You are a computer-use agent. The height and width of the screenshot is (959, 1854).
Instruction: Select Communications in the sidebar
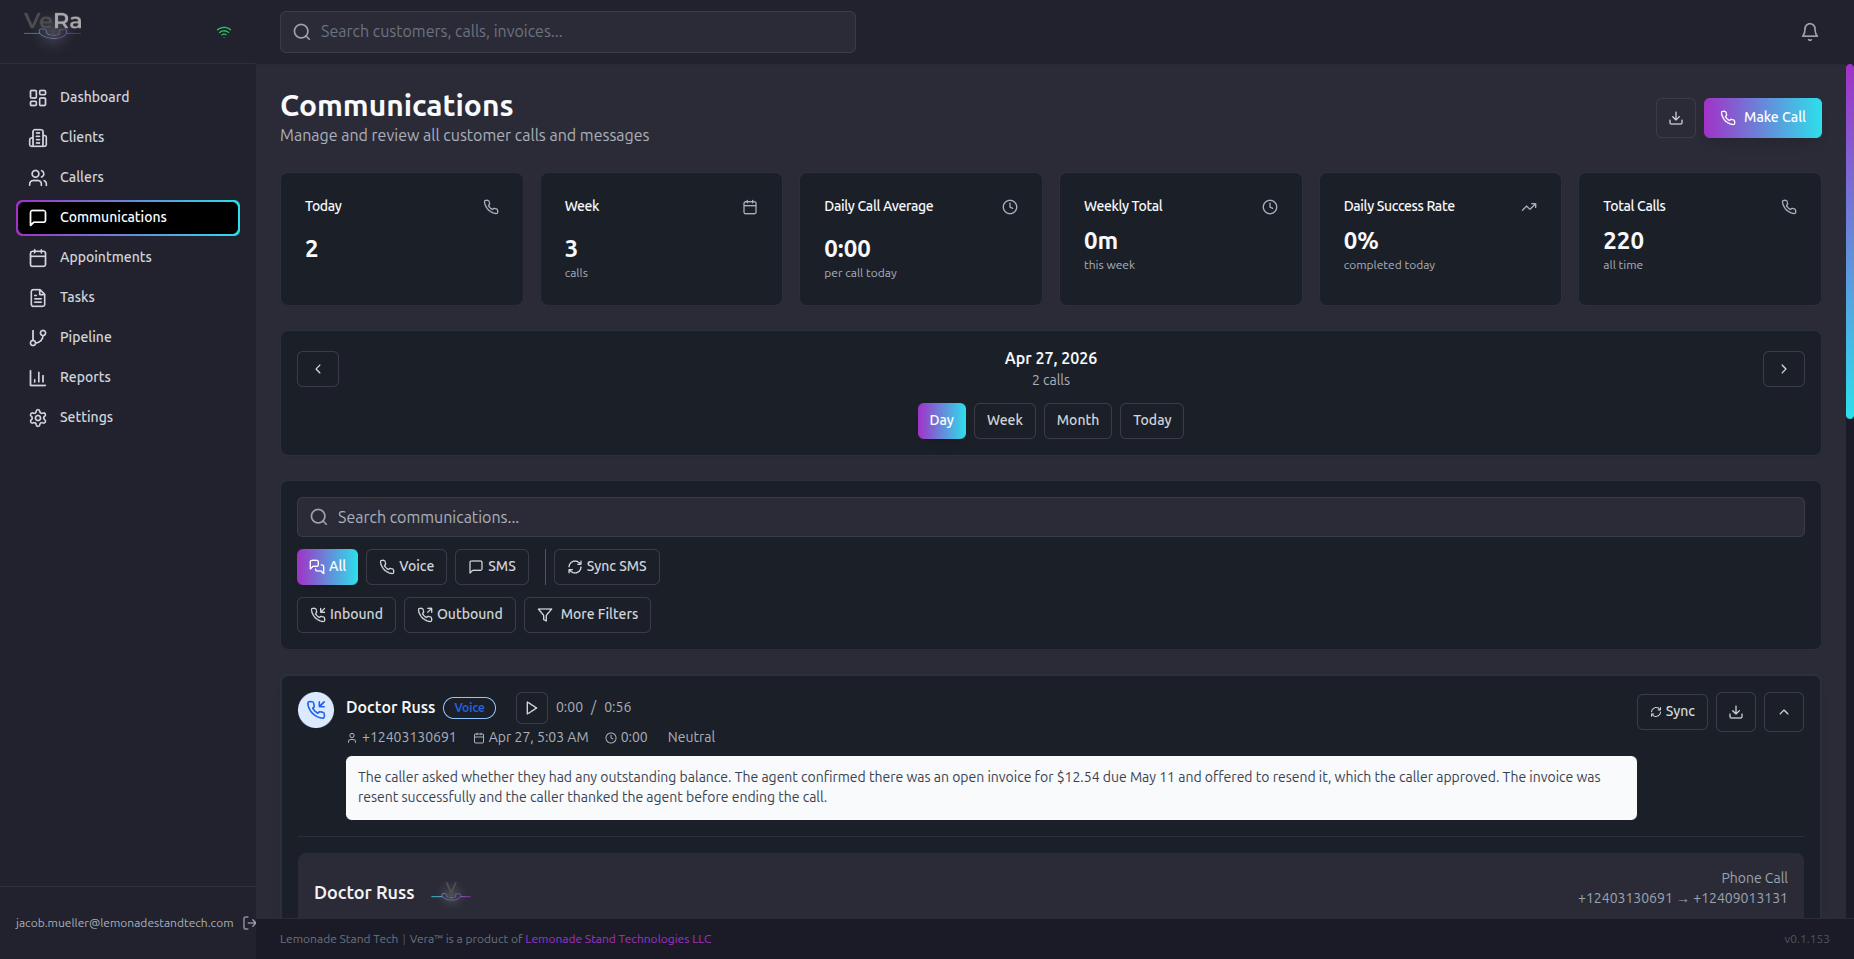[x=128, y=217]
